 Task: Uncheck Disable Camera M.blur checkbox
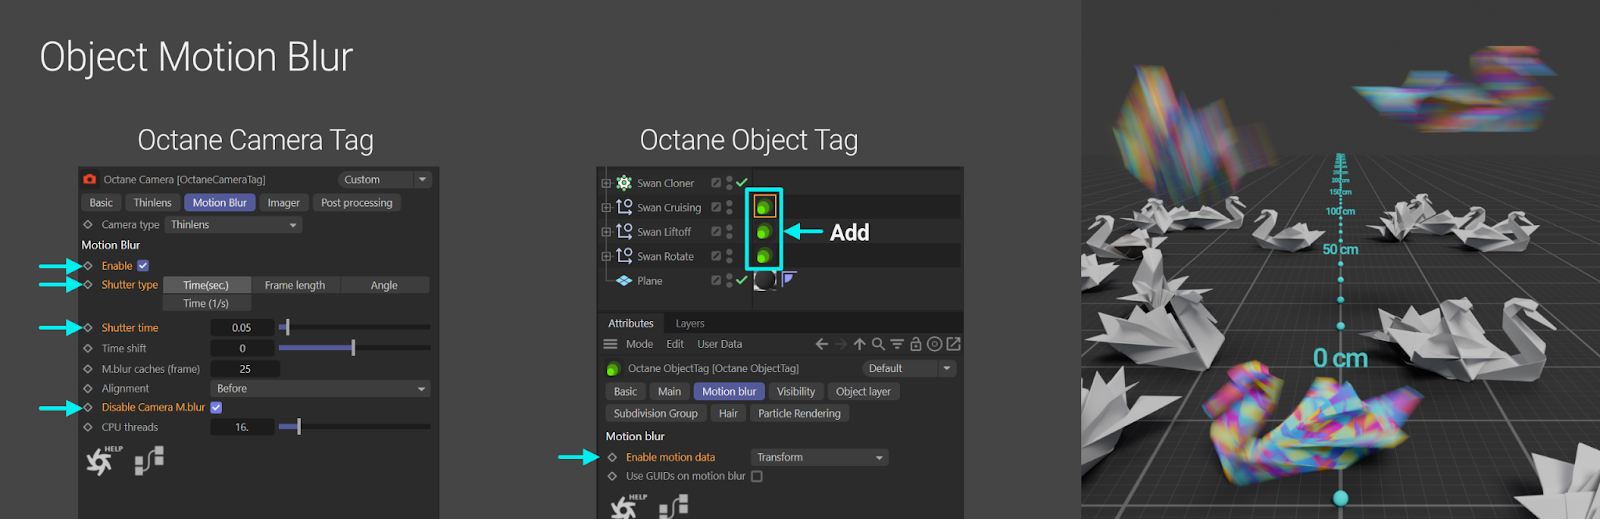tap(216, 408)
